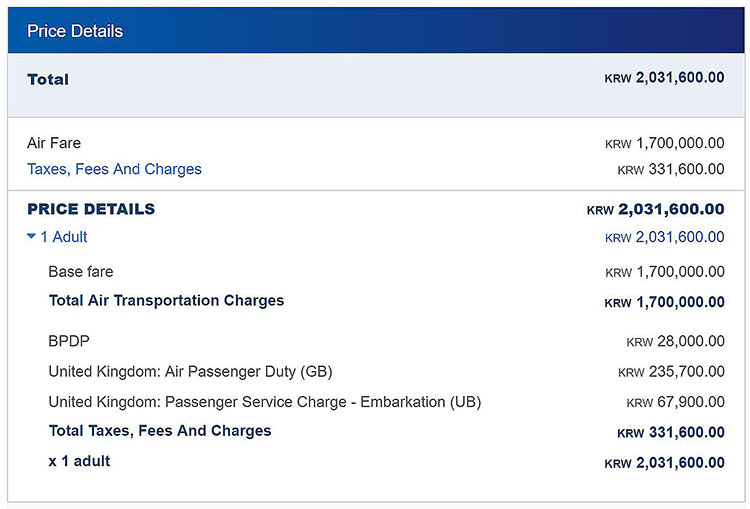Image resolution: width=750 pixels, height=509 pixels.
Task: Click the BPDP amount KRW 28,000.00
Action: 675,342
